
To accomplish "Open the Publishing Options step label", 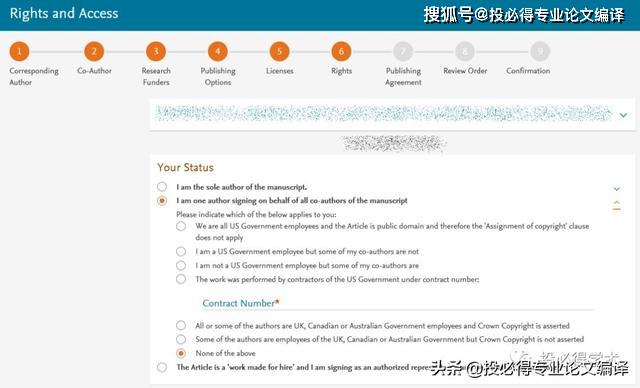I will (x=218, y=76).
